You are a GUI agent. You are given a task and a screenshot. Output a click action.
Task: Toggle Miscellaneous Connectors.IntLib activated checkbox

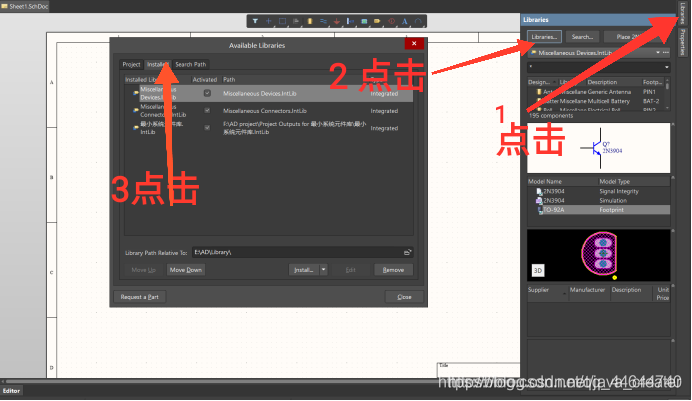point(207,110)
